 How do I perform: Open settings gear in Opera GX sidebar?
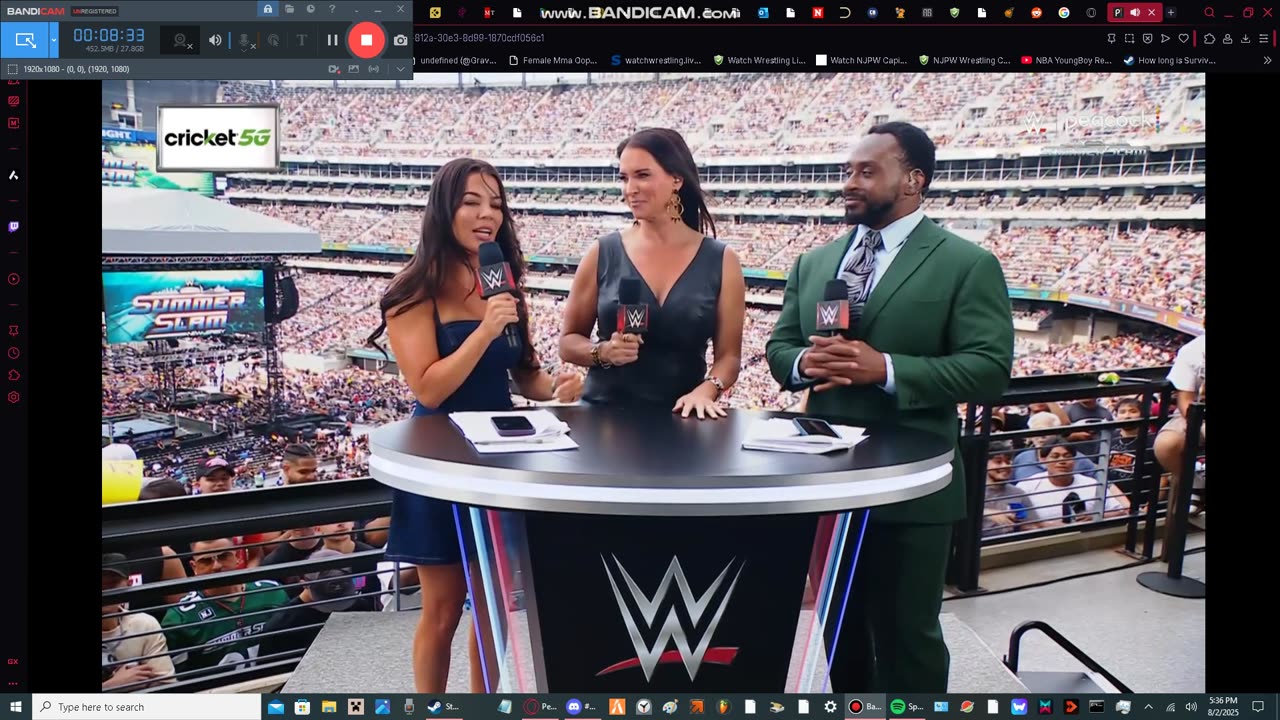tap(13, 397)
